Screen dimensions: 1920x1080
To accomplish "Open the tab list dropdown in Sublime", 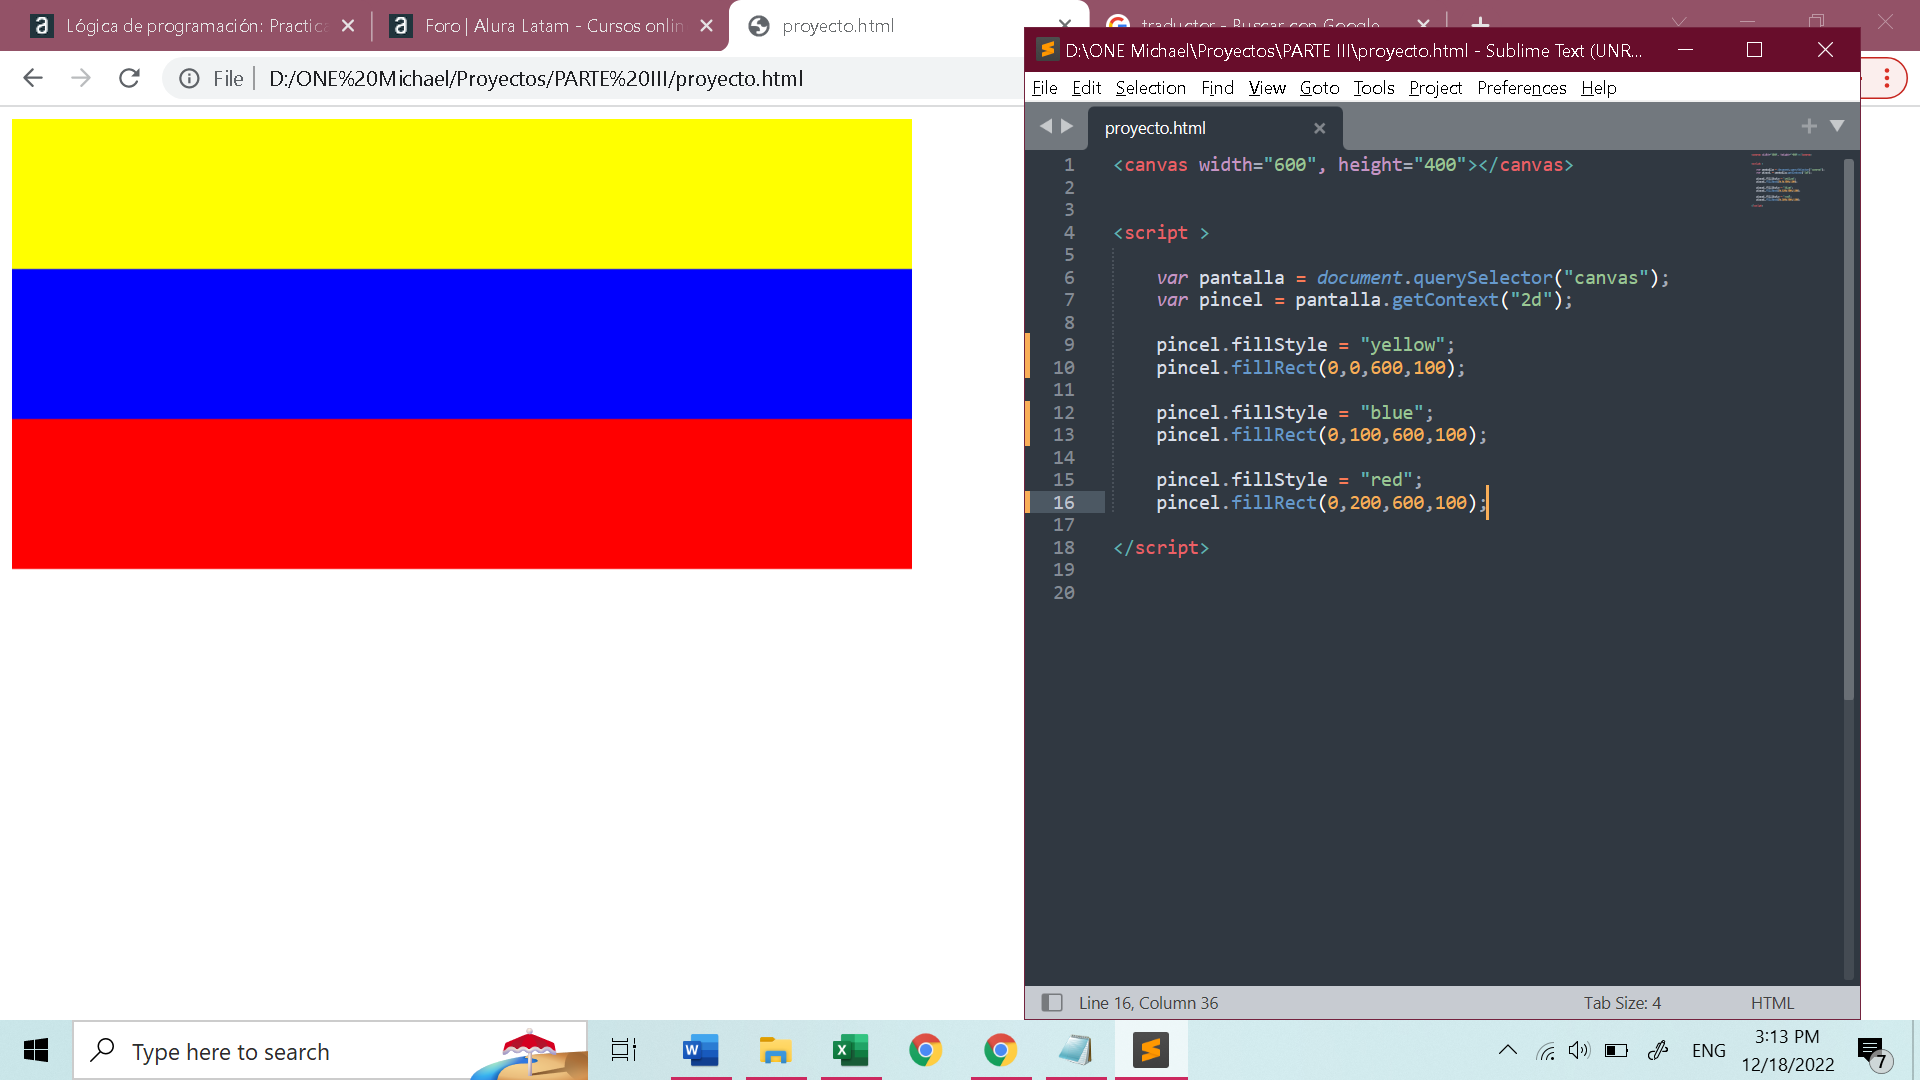I will [x=1837, y=126].
